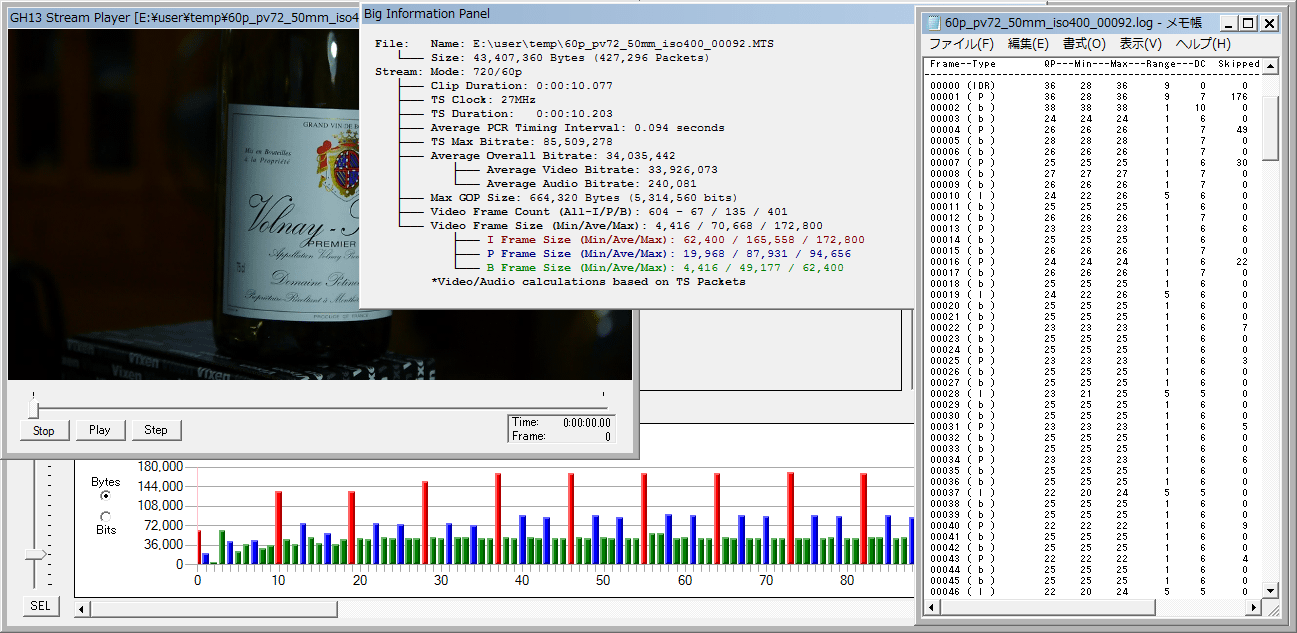The width and height of the screenshot is (1297, 633).
Task: Click the vertical zoom slider handle above SEL
Action: click(x=35, y=554)
